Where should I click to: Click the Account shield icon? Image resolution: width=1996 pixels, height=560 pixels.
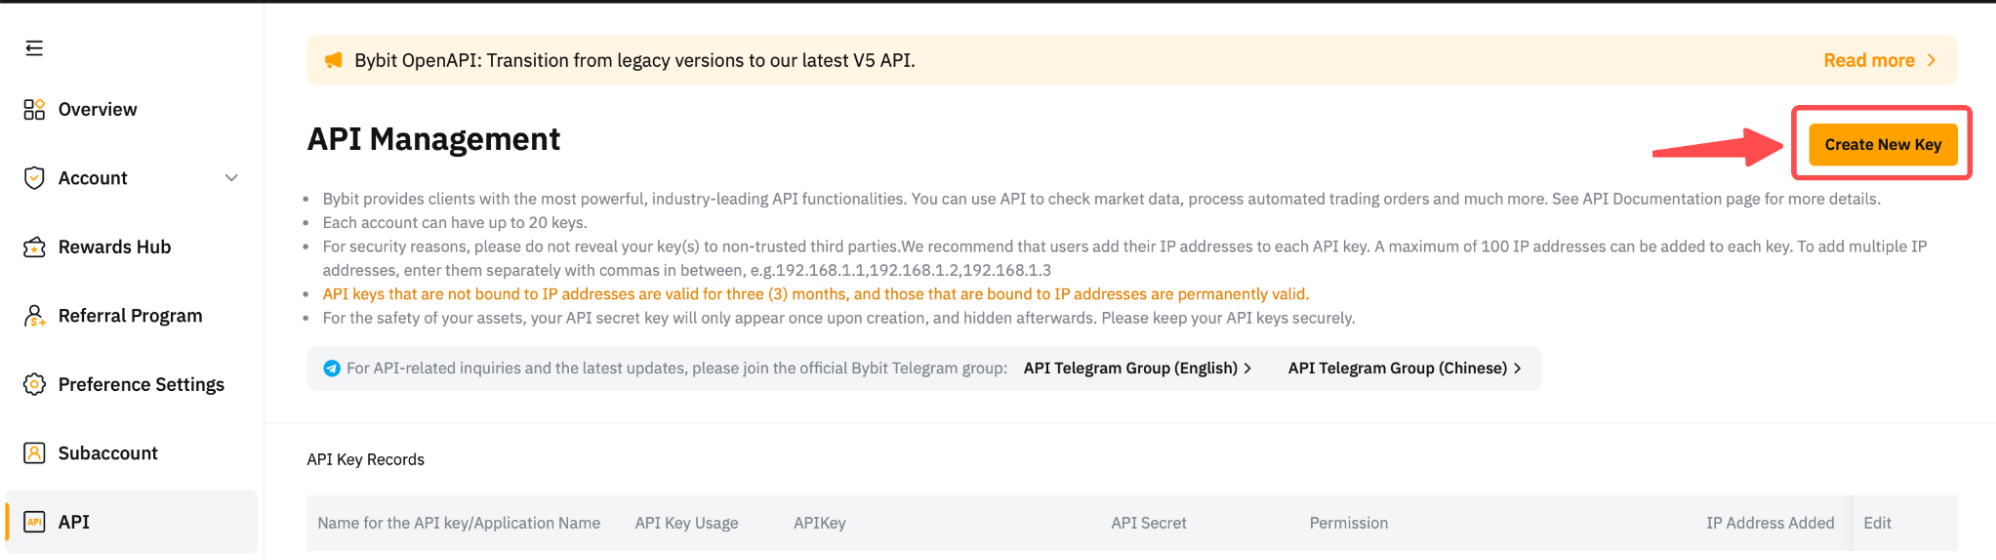pos(34,178)
